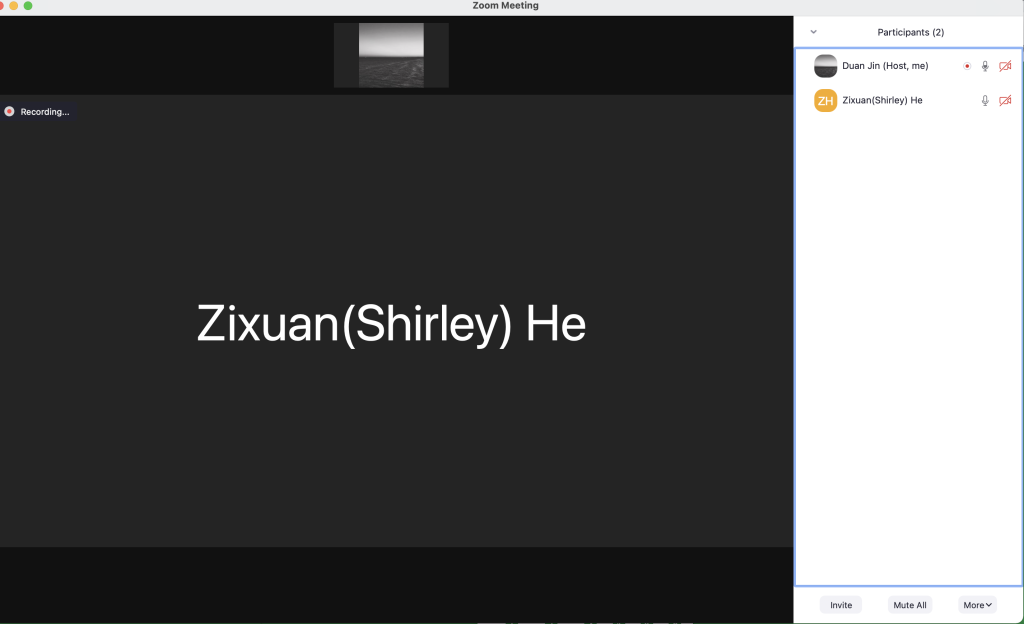1024x624 pixels.
Task: Click Duan Jin's microphone icon
Action: [985, 66]
